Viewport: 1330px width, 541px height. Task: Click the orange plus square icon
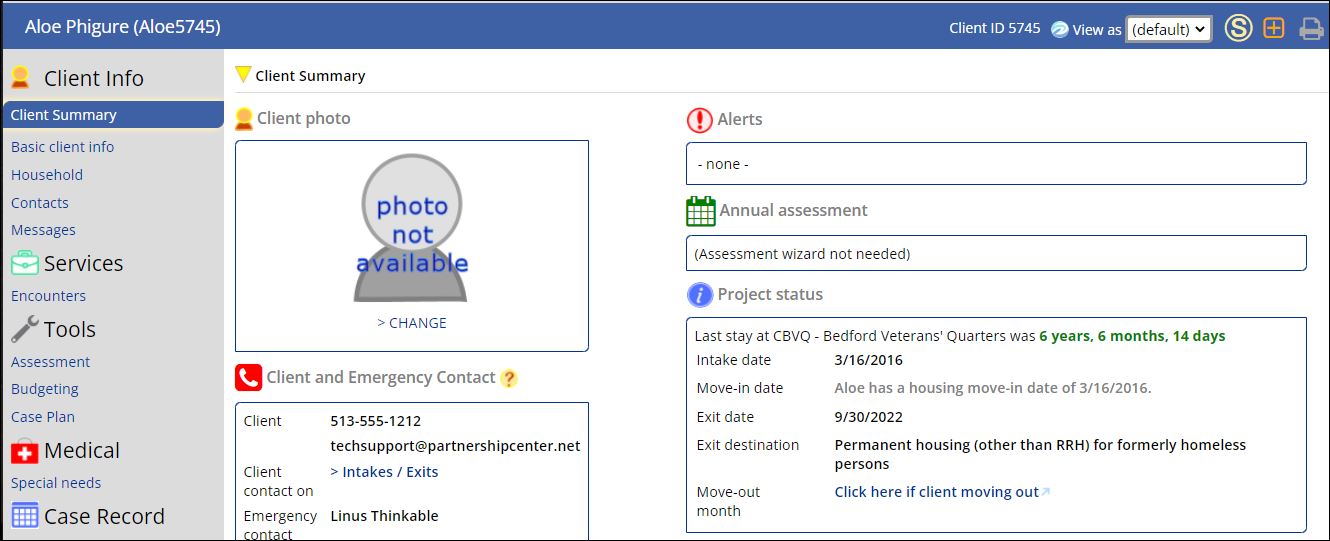pyautogui.click(x=1273, y=28)
